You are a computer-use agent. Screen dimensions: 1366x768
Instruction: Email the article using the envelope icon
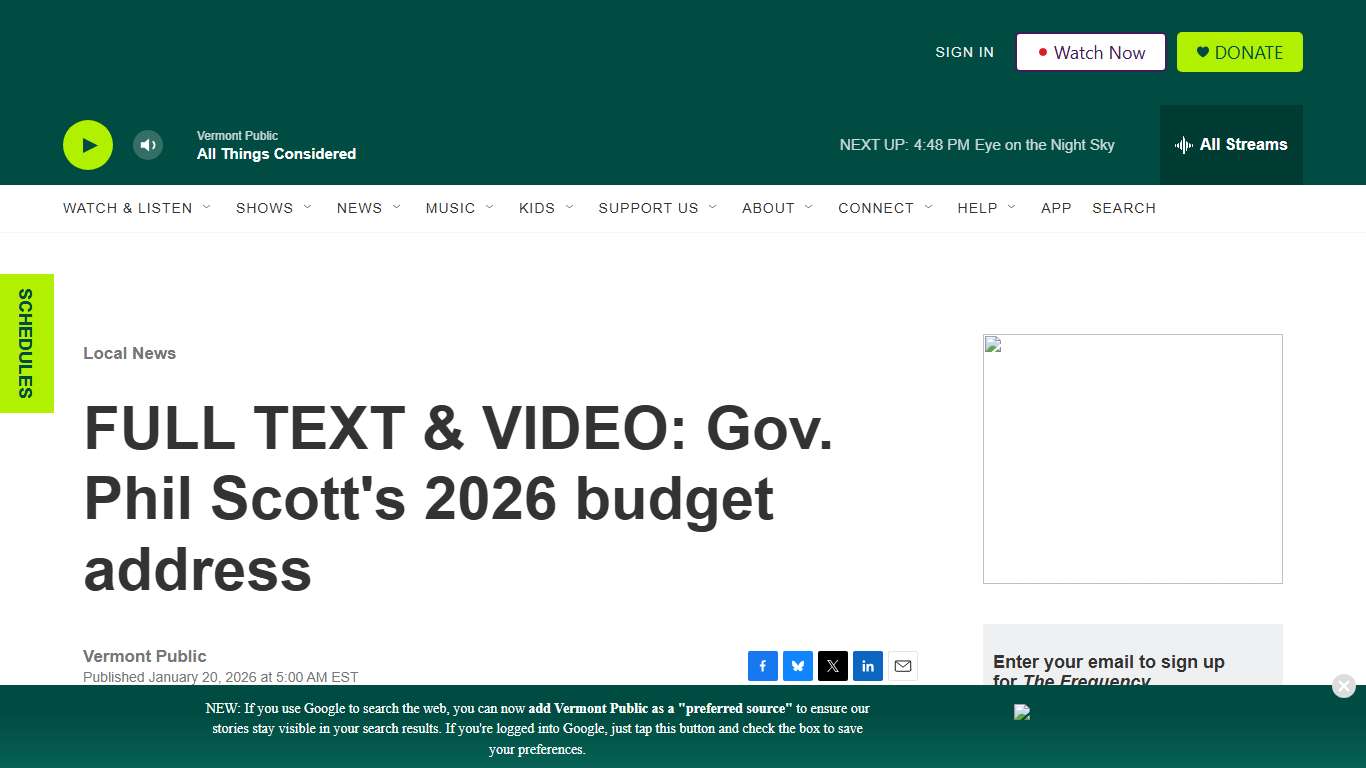click(903, 666)
